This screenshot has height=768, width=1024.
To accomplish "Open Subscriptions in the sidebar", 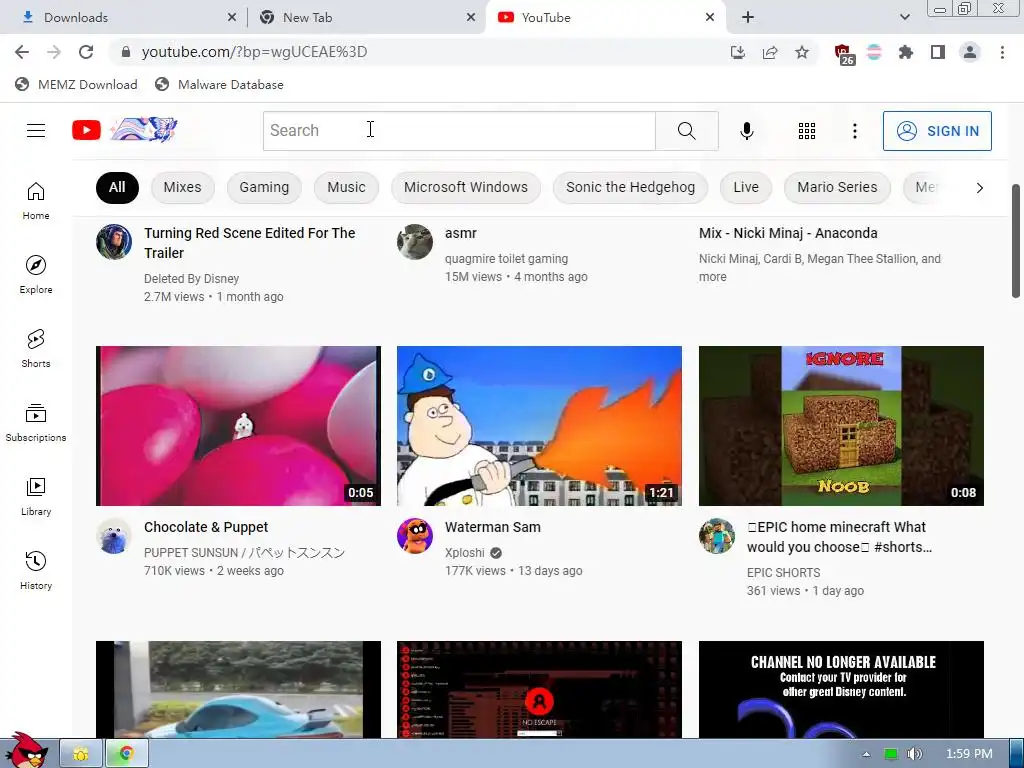I will click(x=36, y=423).
